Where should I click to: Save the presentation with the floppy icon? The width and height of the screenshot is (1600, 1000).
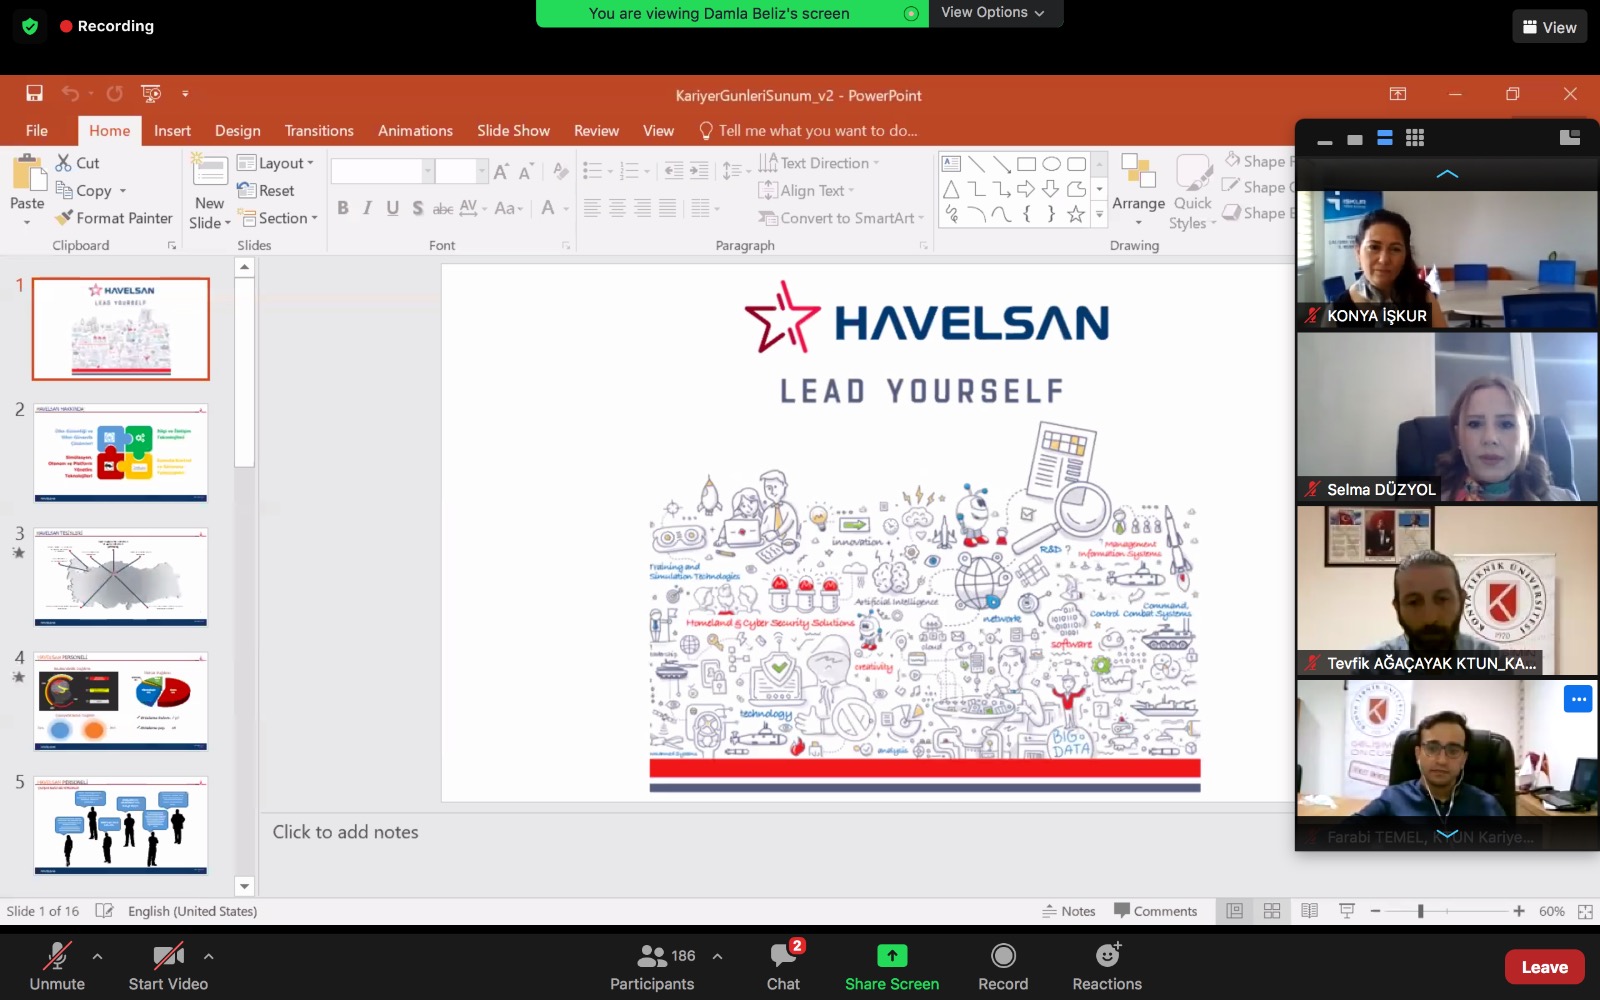click(34, 93)
